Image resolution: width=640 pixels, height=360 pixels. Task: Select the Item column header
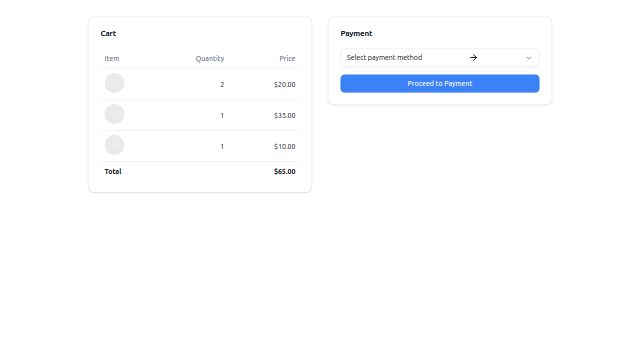point(112,58)
